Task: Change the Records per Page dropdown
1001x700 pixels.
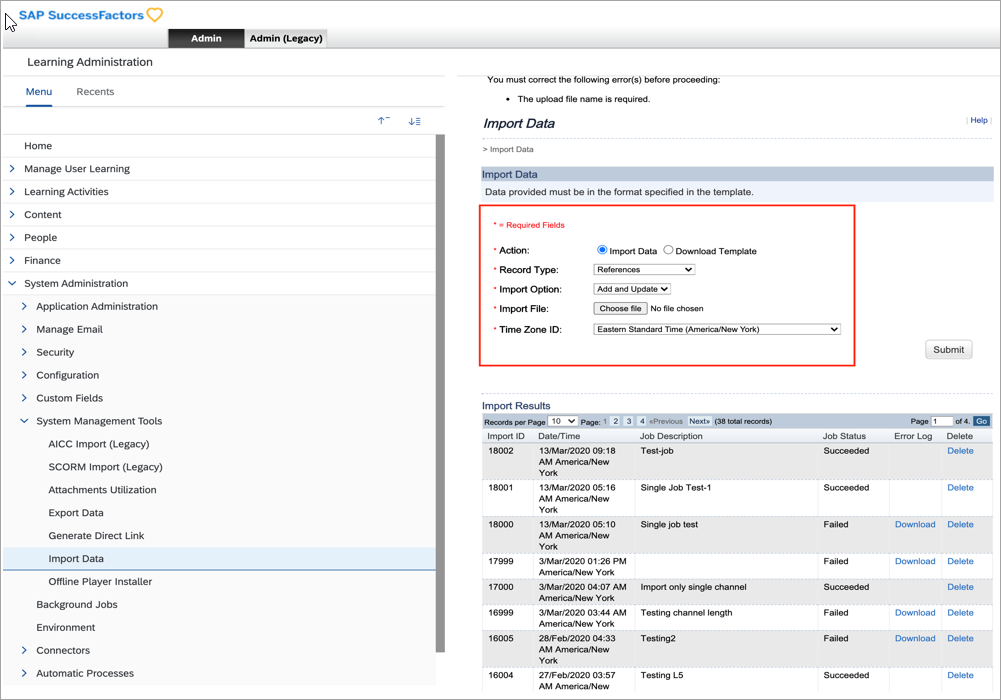Action: [x=561, y=421]
